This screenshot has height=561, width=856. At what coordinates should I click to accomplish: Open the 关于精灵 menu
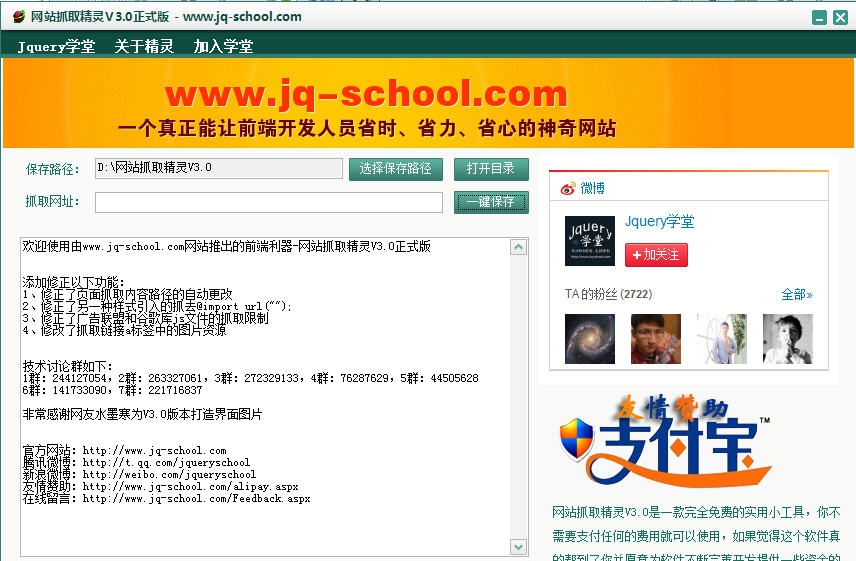coord(144,46)
